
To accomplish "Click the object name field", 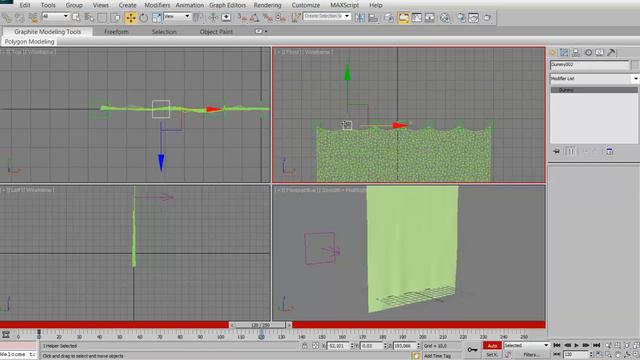I will pos(589,64).
